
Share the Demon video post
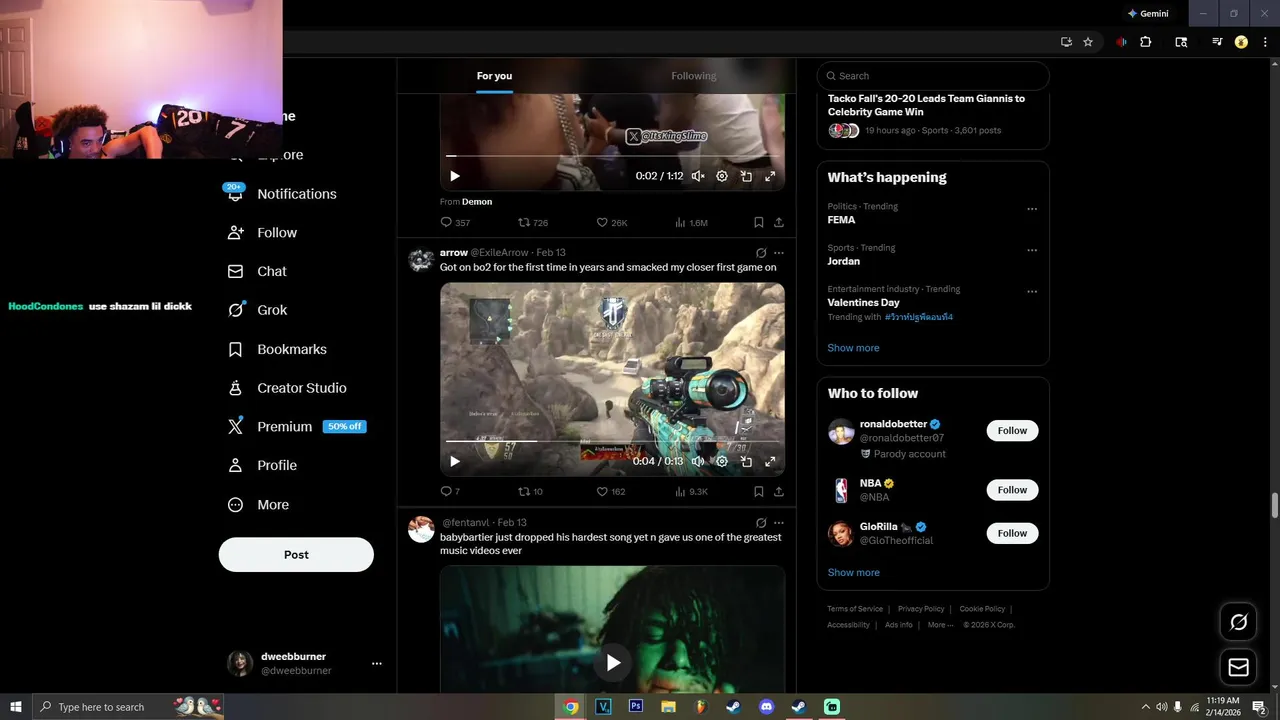(x=779, y=222)
